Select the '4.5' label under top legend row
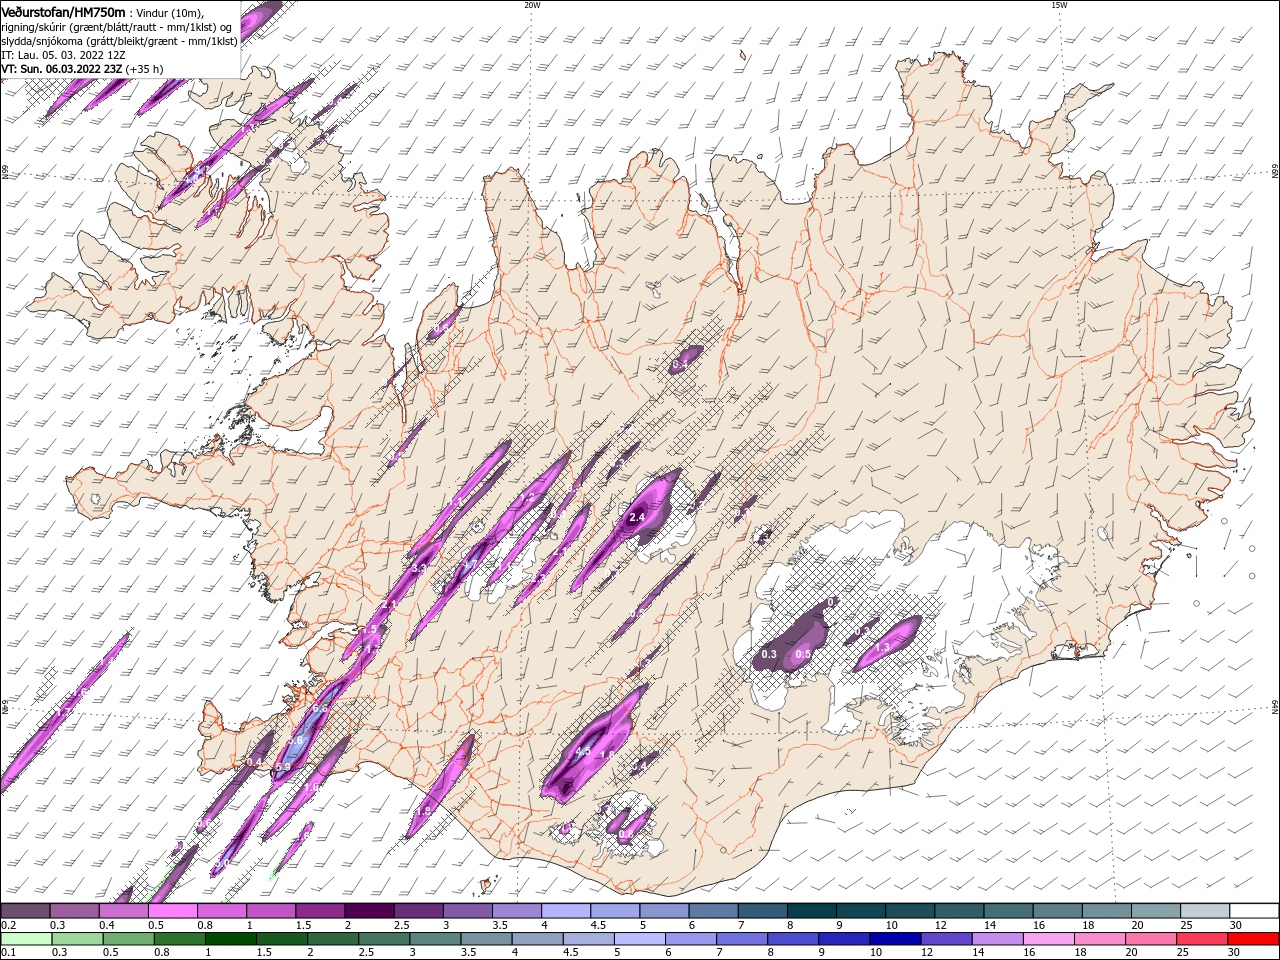The height and width of the screenshot is (960, 1280). tap(598, 925)
